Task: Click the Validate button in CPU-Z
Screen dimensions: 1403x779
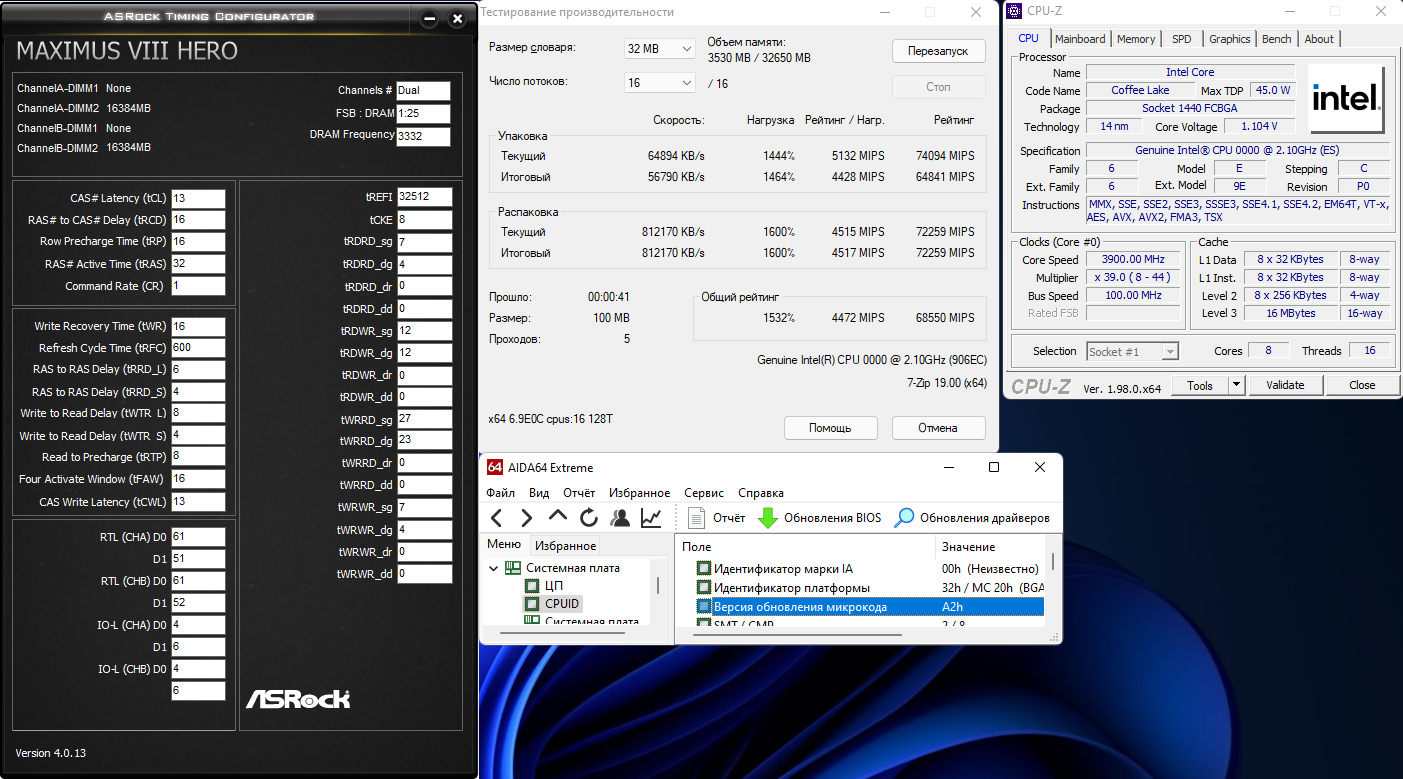Action: point(1285,385)
